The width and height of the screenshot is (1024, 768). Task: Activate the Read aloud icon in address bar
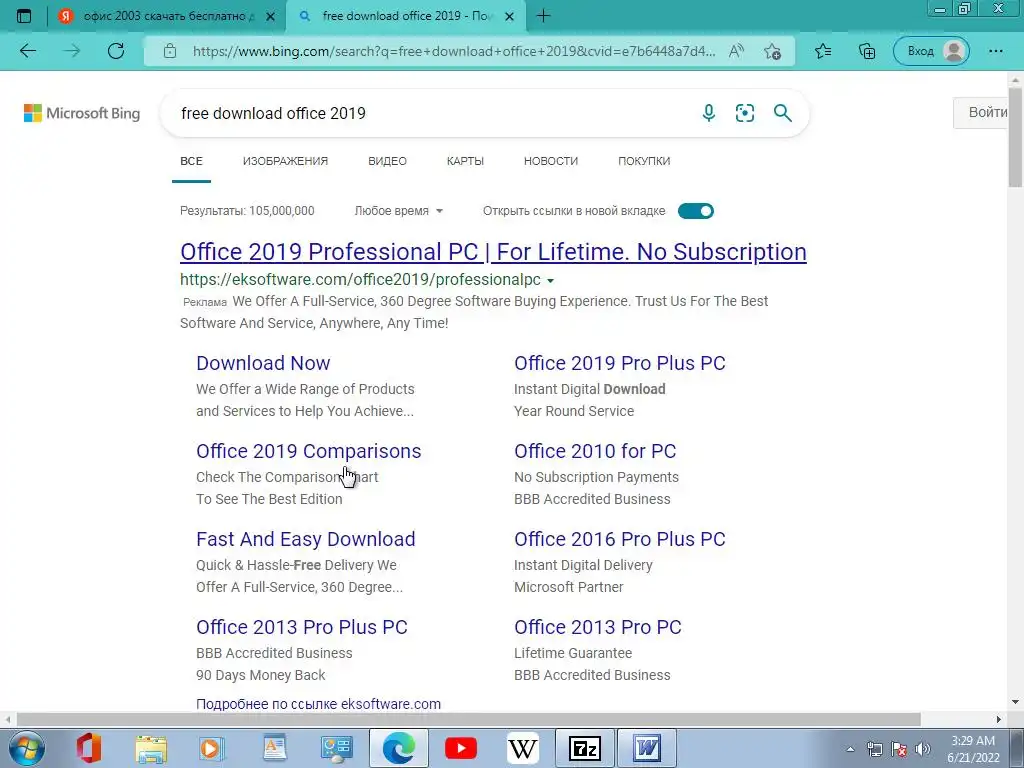(736, 51)
